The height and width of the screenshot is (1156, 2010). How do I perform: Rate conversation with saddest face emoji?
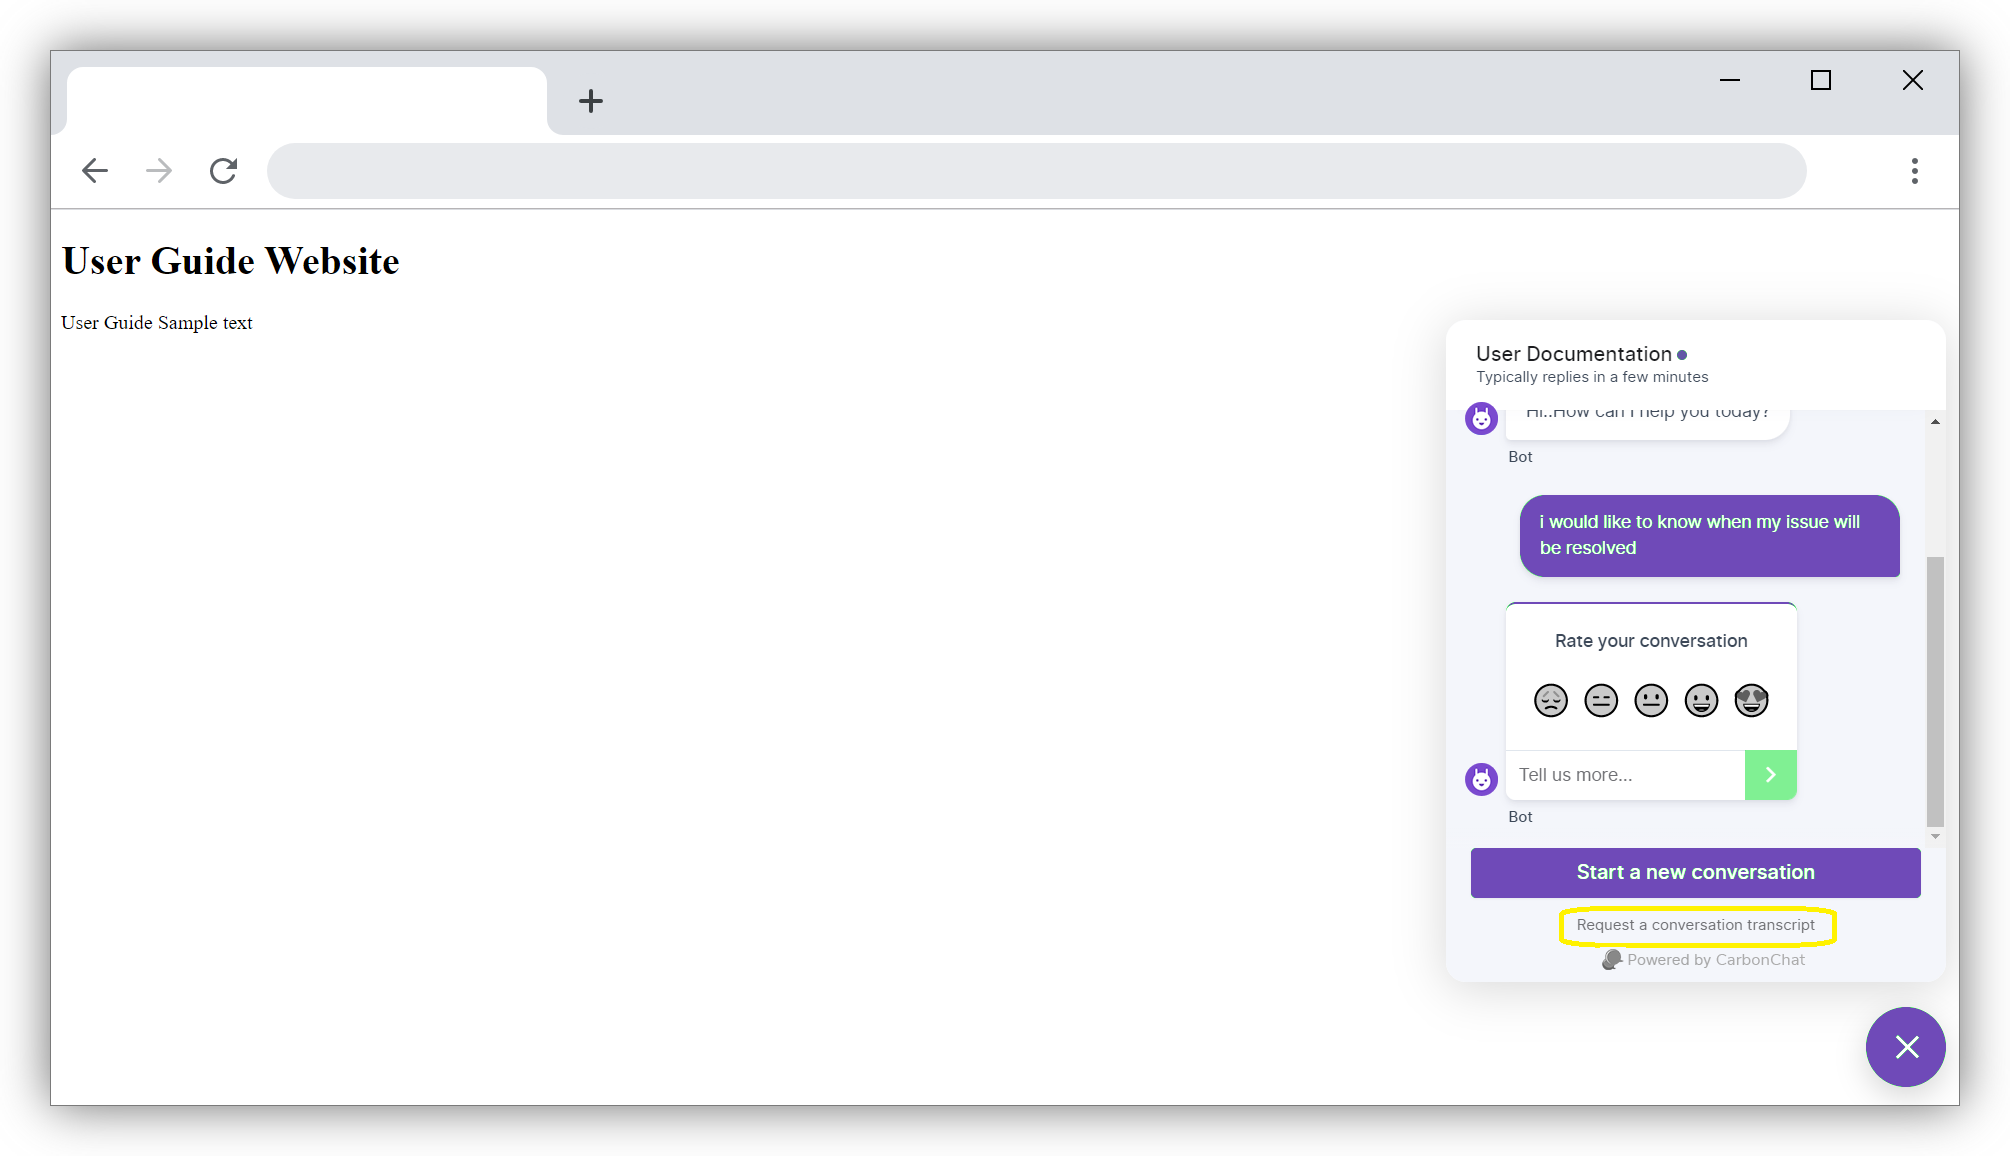pyautogui.click(x=1551, y=700)
